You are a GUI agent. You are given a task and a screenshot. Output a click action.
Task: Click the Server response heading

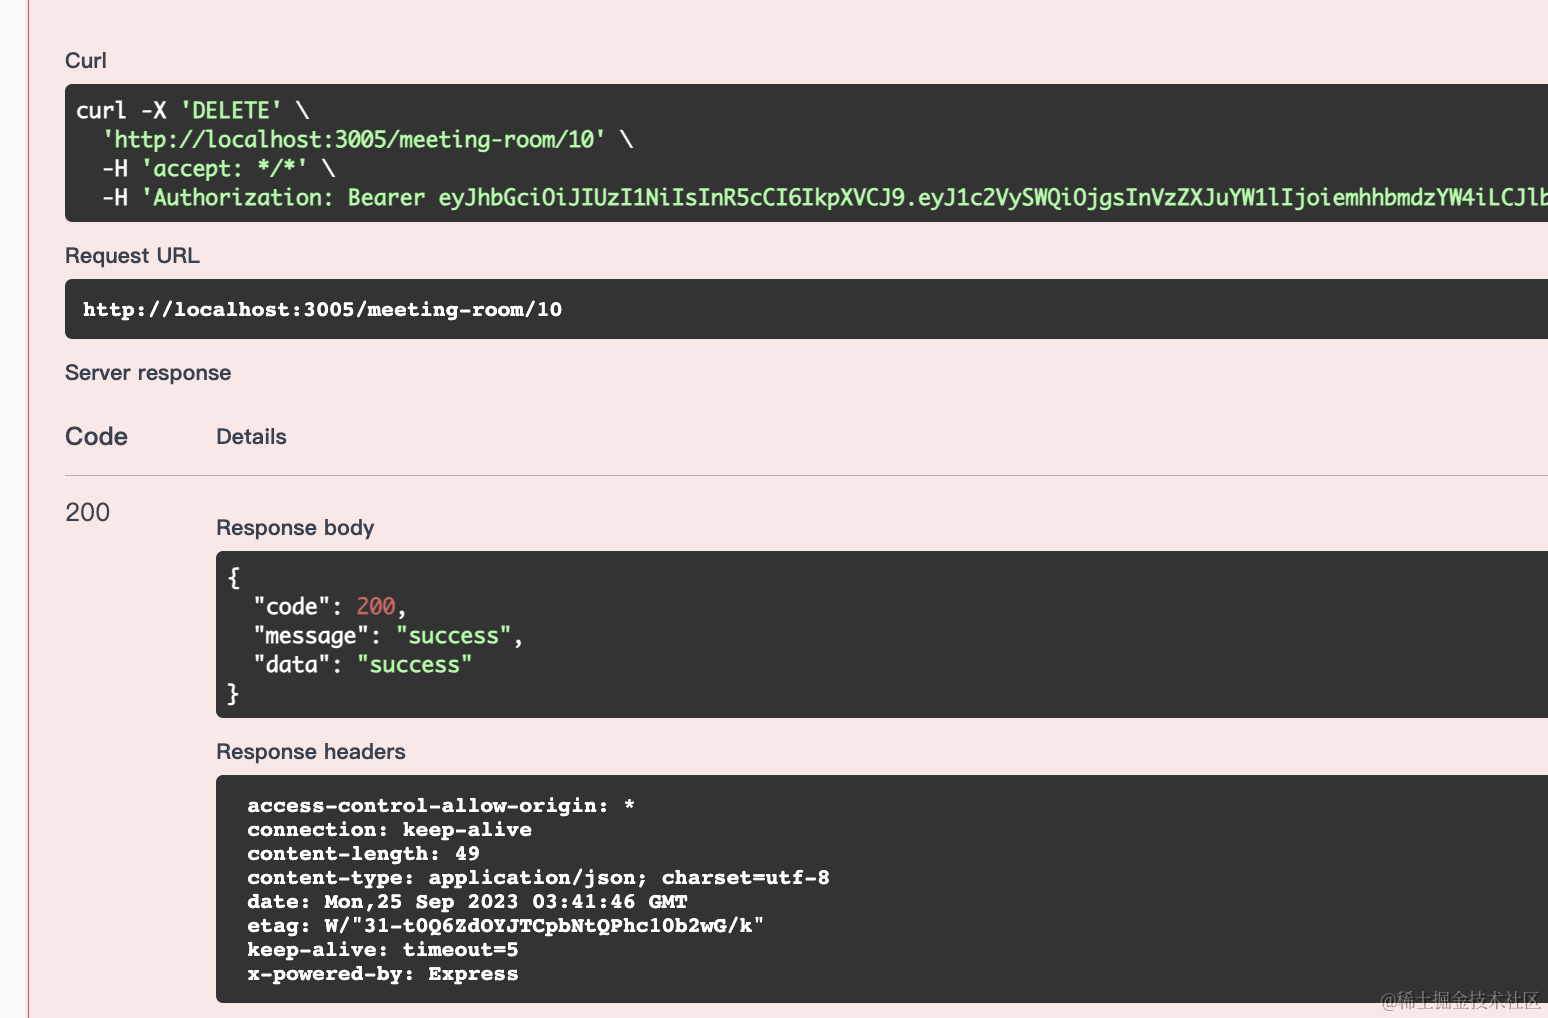(148, 373)
